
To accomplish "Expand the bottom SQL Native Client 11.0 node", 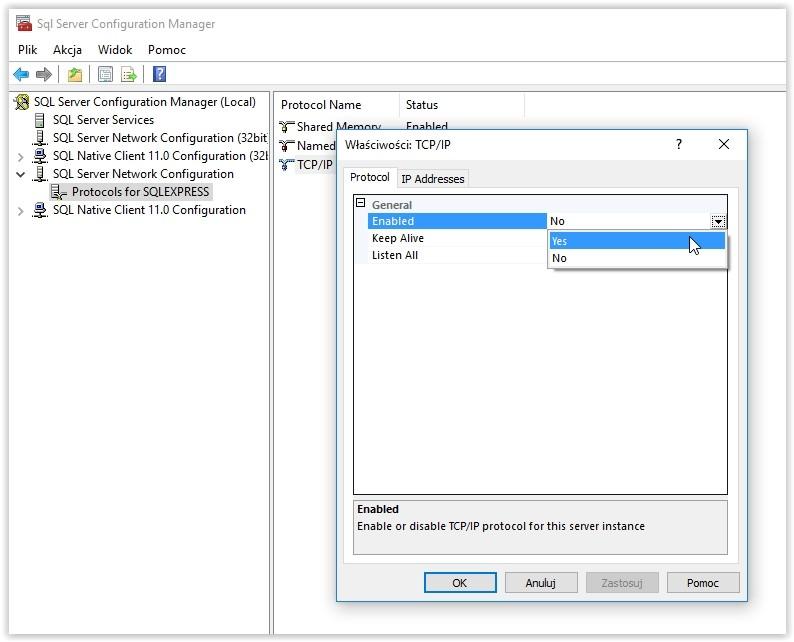I will 20,211.
